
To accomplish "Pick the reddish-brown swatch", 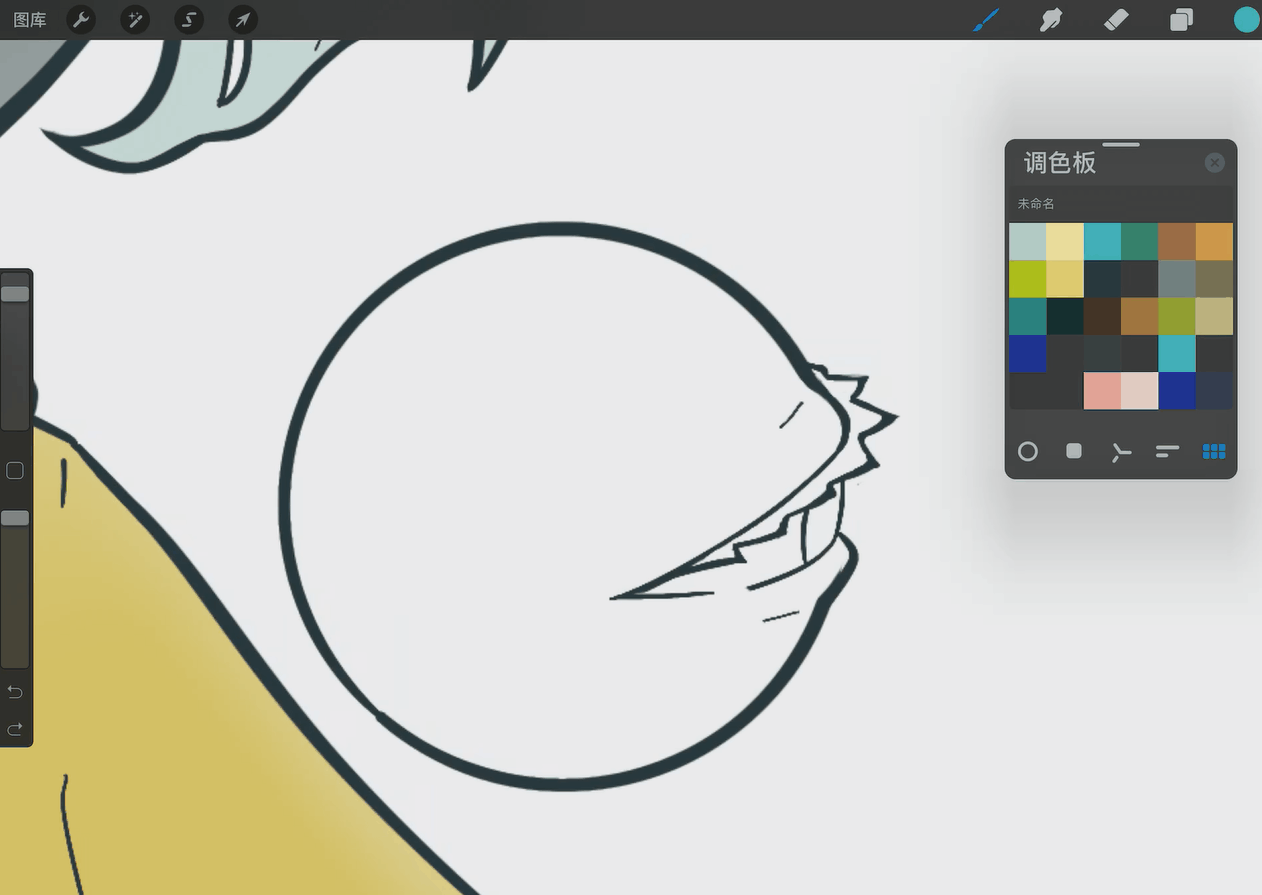I will tap(1177, 242).
